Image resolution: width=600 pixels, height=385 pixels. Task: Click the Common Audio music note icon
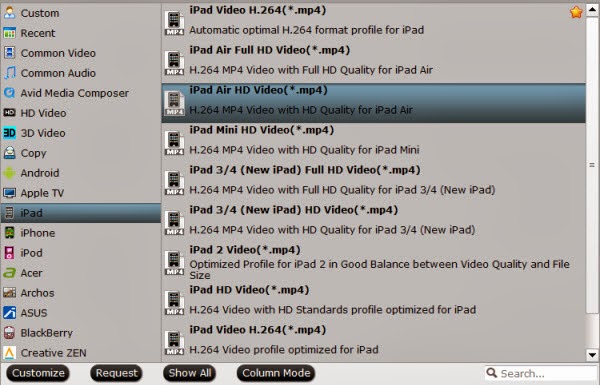pos(9,73)
